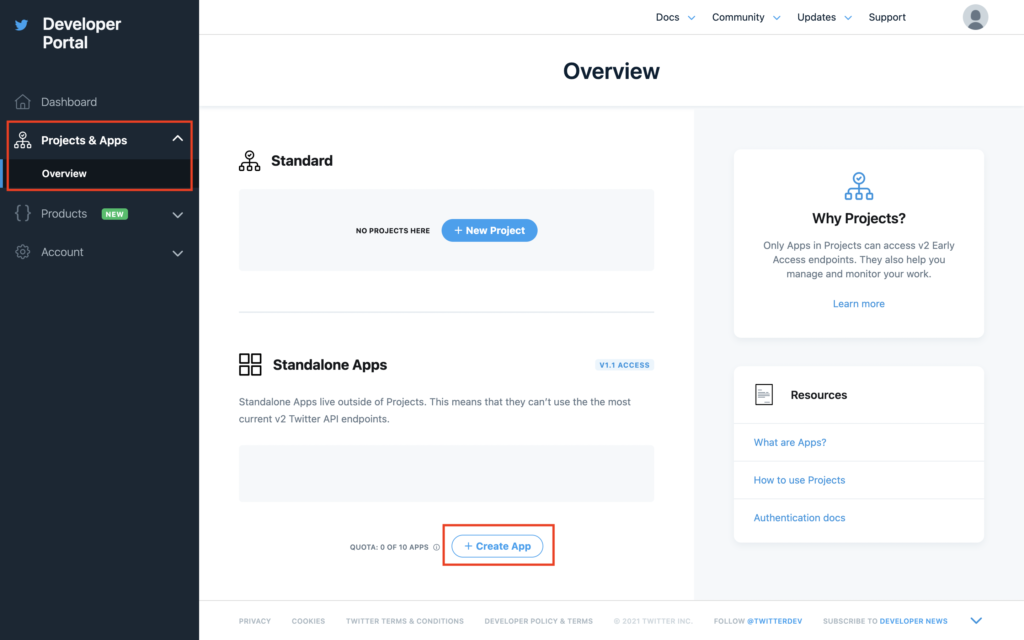1024x640 pixels.
Task: Select Products in the sidebar
Action: click(x=63, y=214)
